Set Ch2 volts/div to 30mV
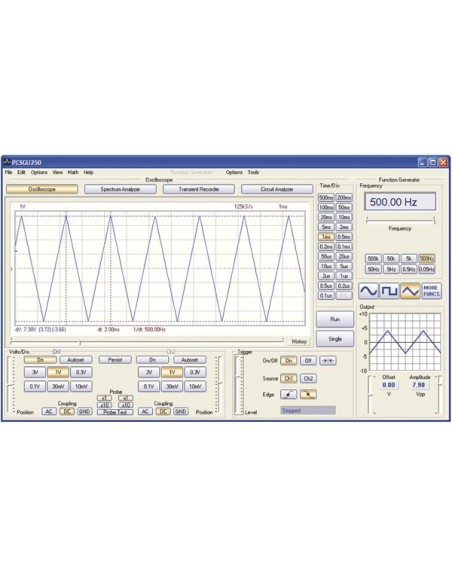The image size is (452, 584). click(x=172, y=386)
